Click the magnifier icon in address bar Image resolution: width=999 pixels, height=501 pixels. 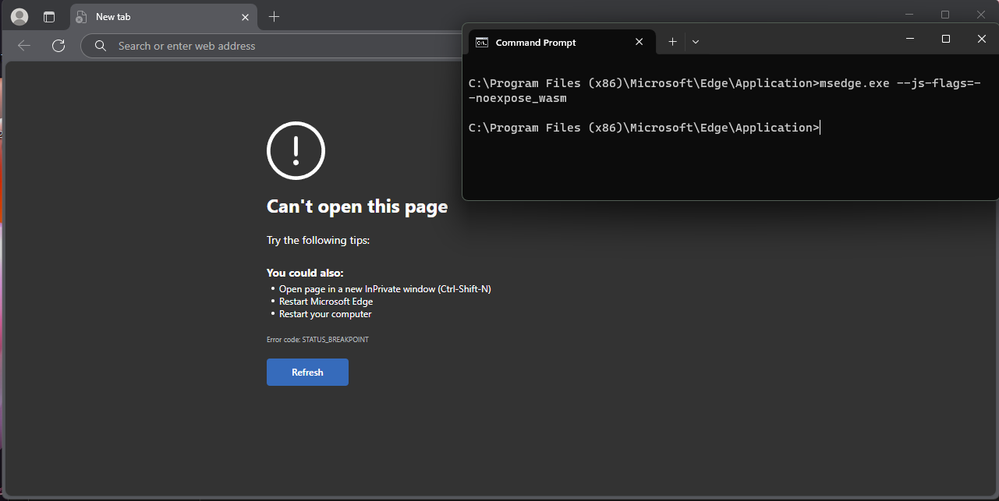[x=100, y=46]
